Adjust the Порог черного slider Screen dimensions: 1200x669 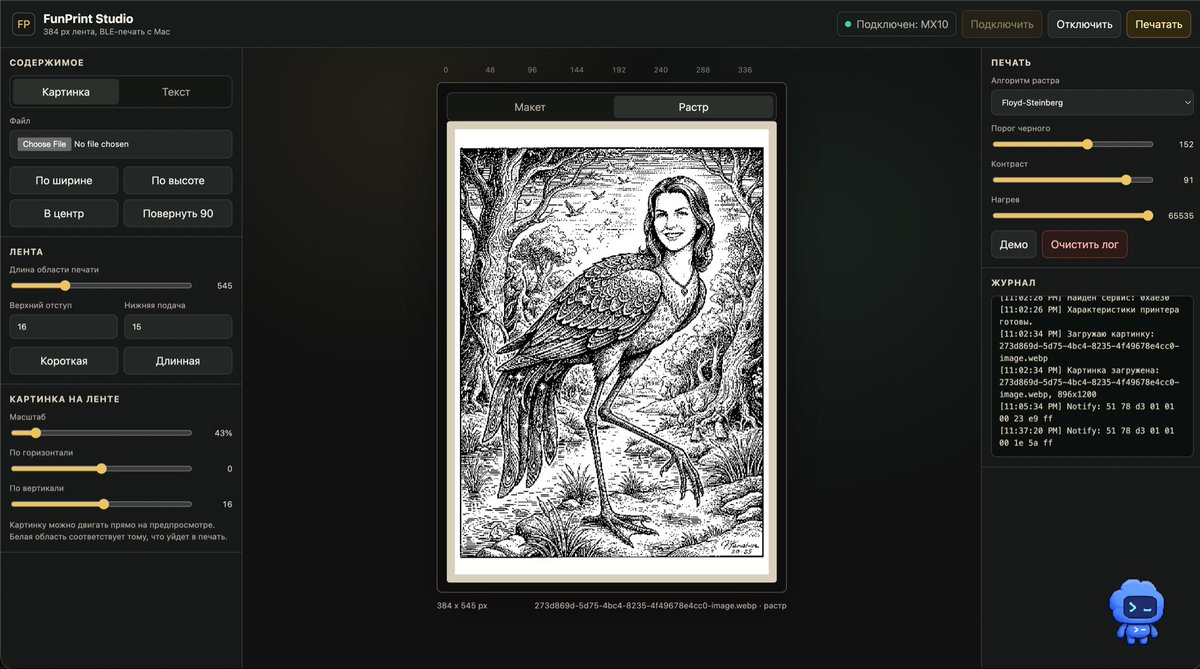coord(1072,144)
